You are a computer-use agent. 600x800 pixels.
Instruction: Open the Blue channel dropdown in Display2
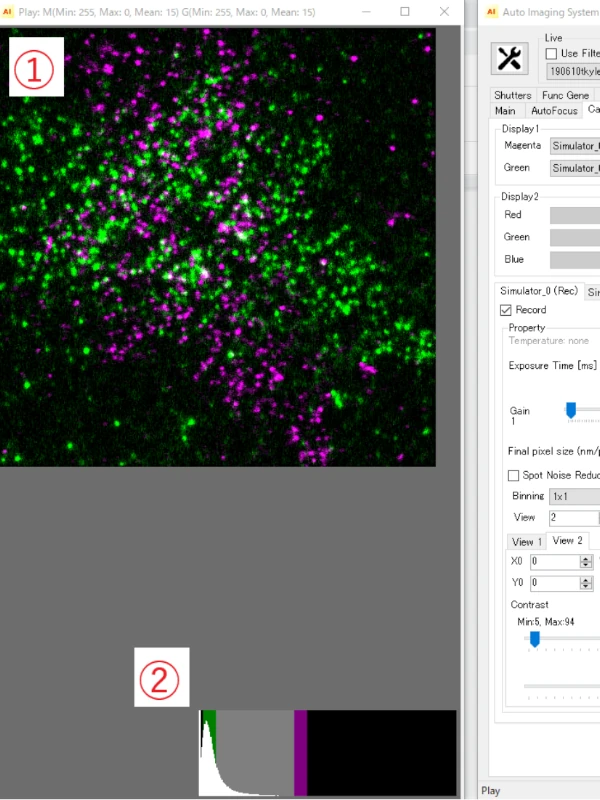(575, 260)
